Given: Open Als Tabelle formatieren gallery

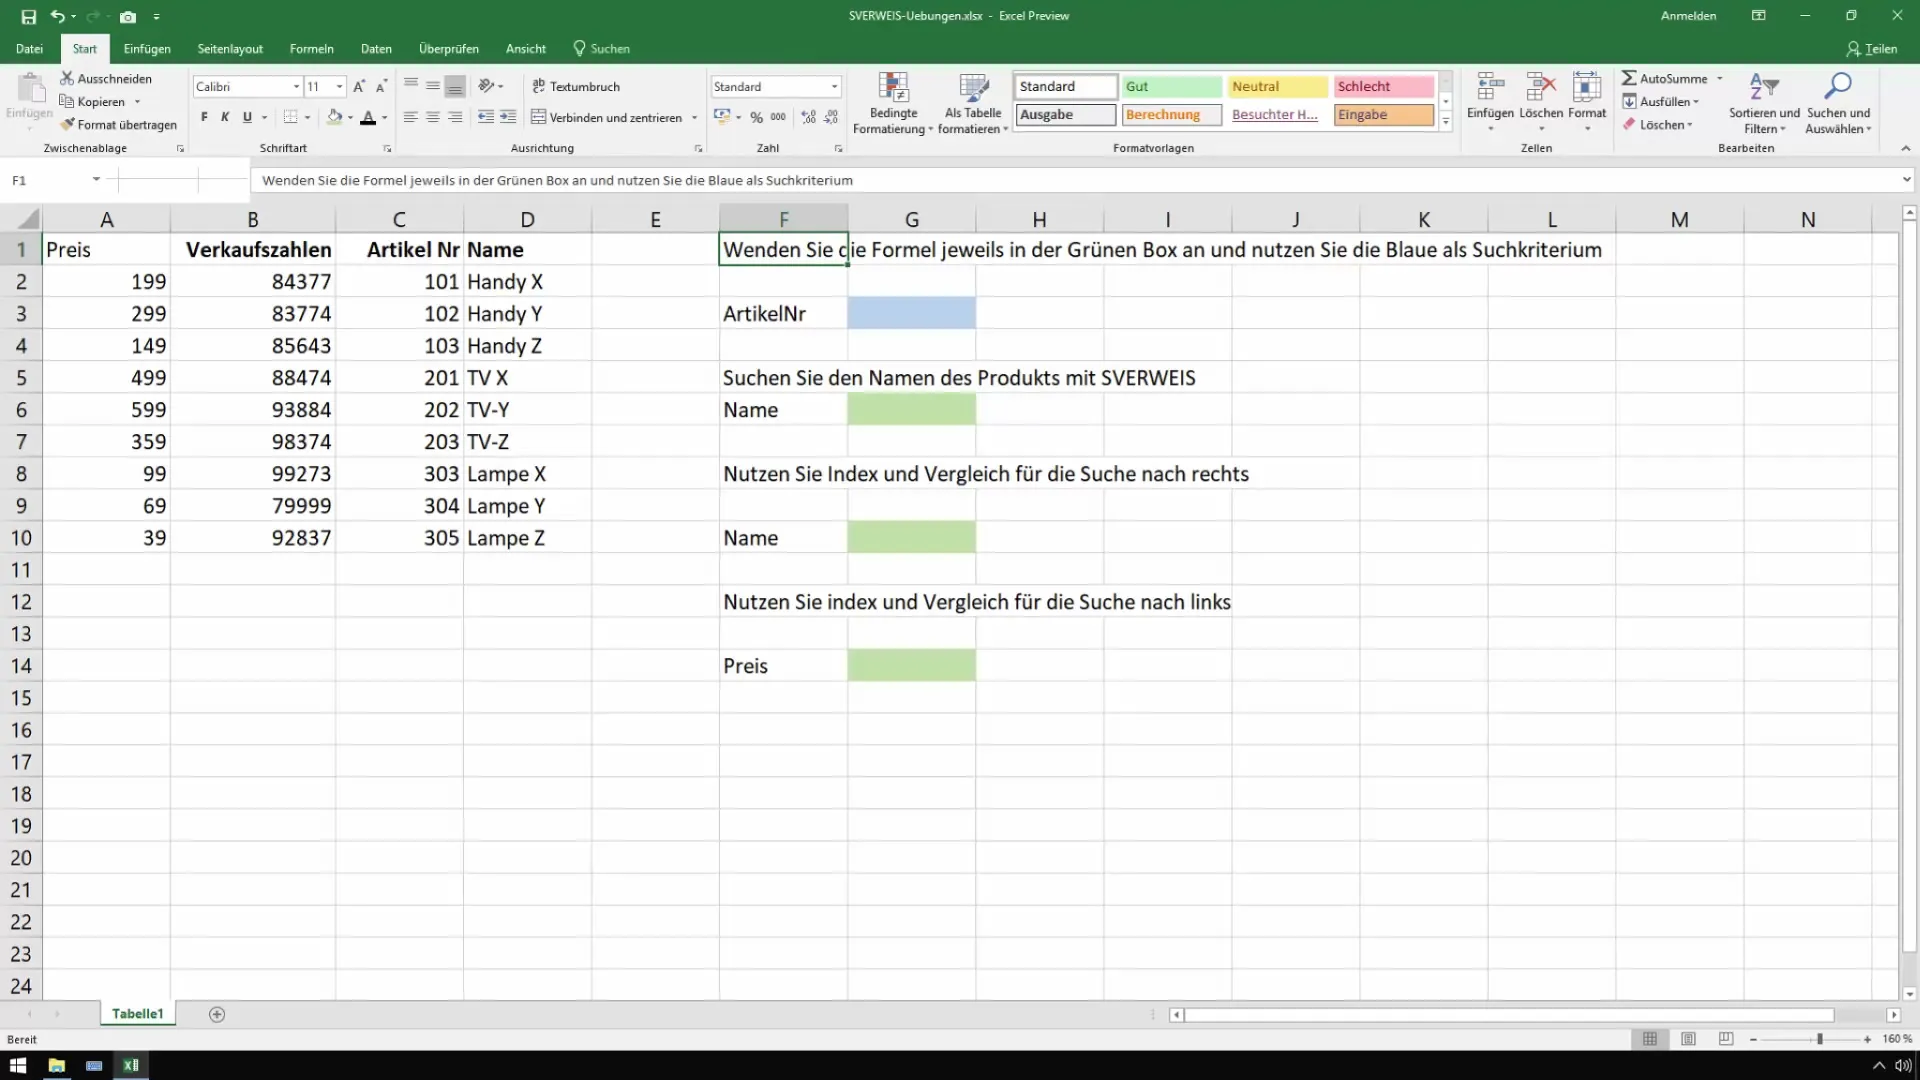Looking at the screenshot, I should (x=972, y=103).
